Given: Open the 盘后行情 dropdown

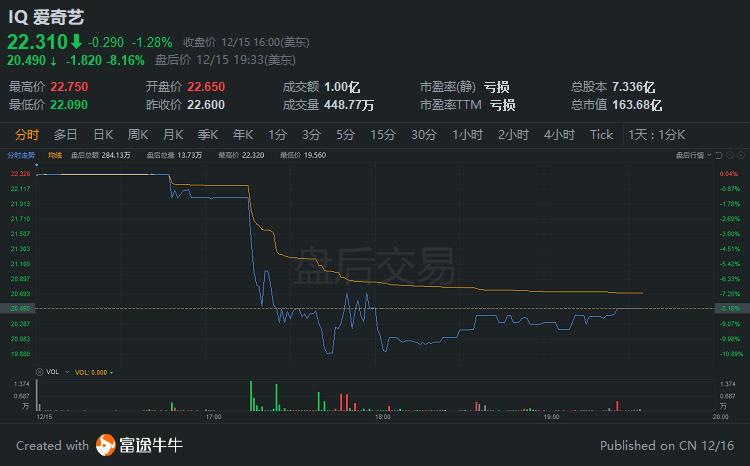Looking at the screenshot, I should click(693, 155).
